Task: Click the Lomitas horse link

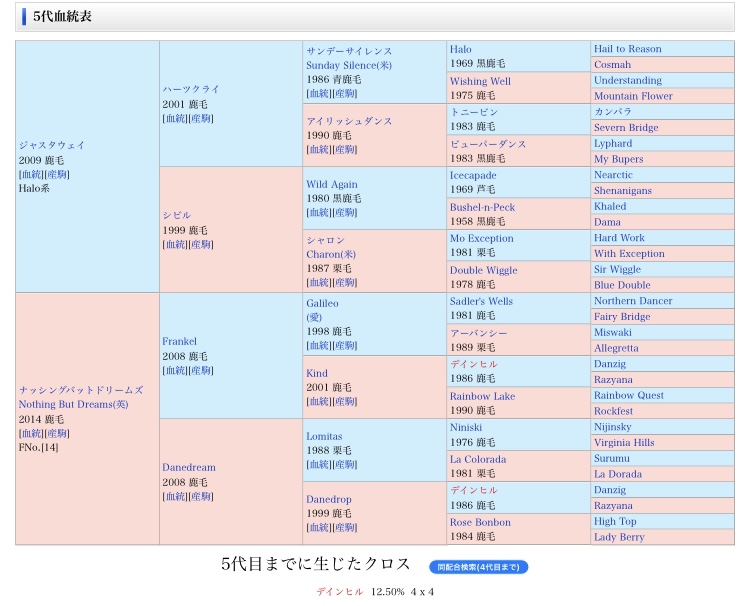Action: 324,436
